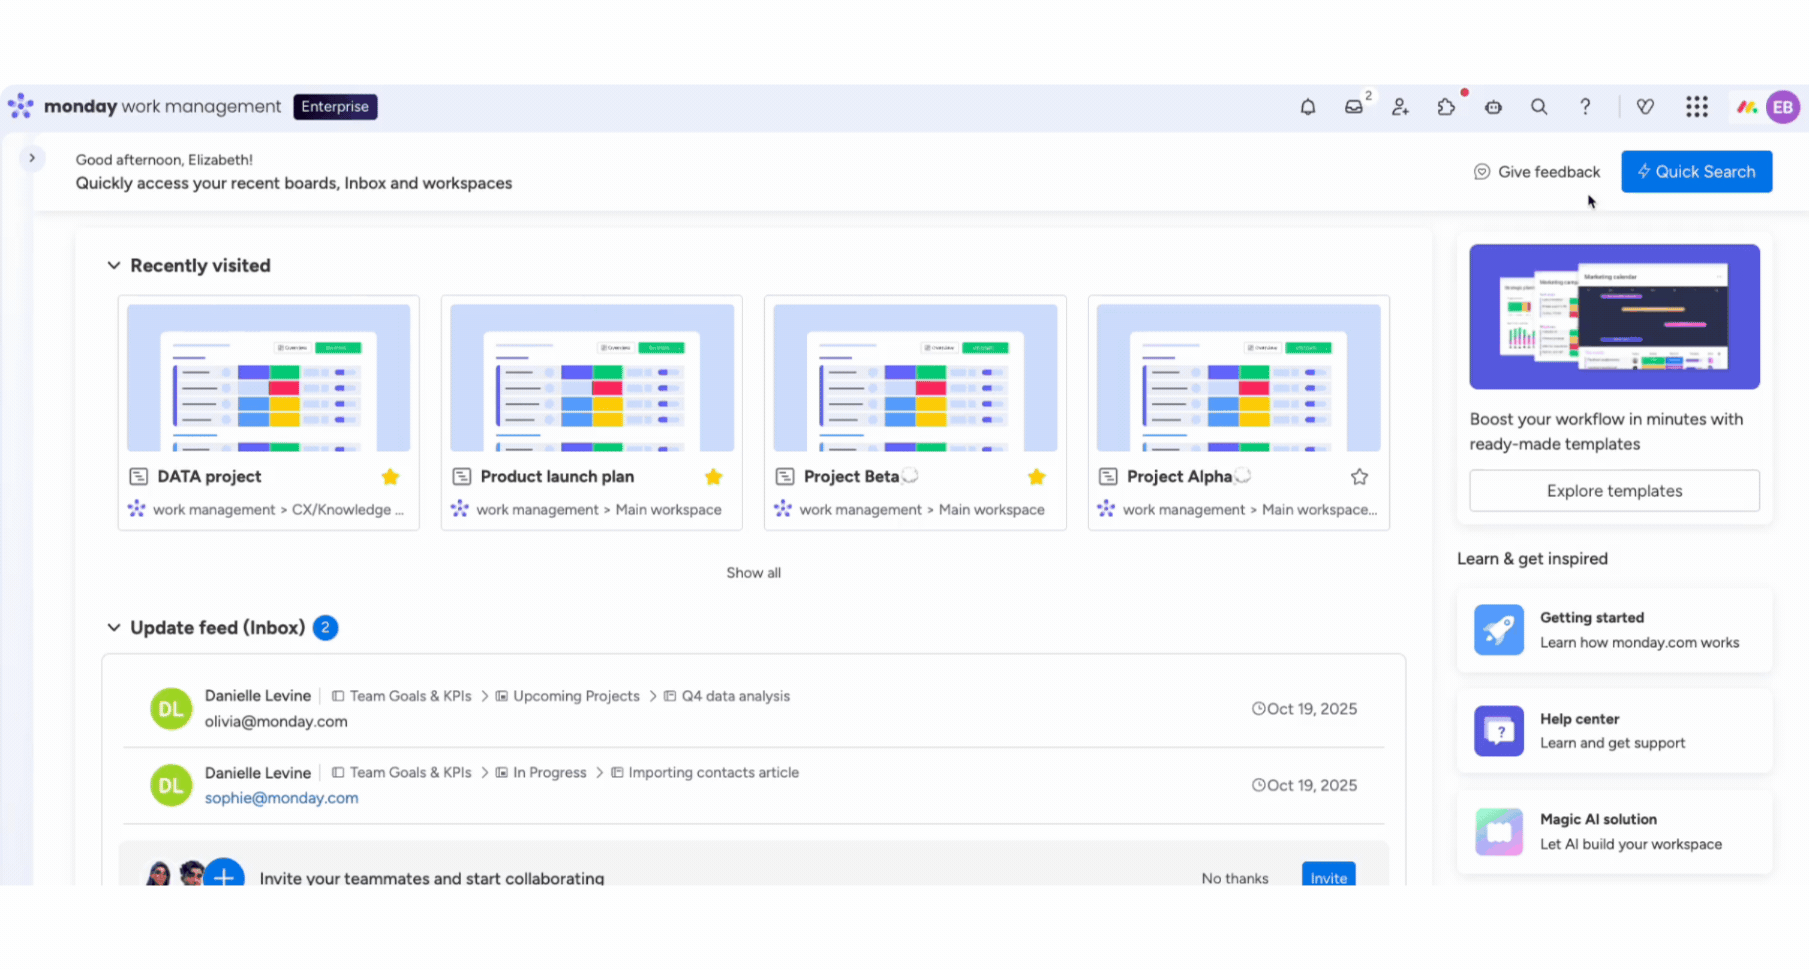This screenshot has height=970, width=1809.
Task: Open the Help center card
Action: [x=1614, y=731]
